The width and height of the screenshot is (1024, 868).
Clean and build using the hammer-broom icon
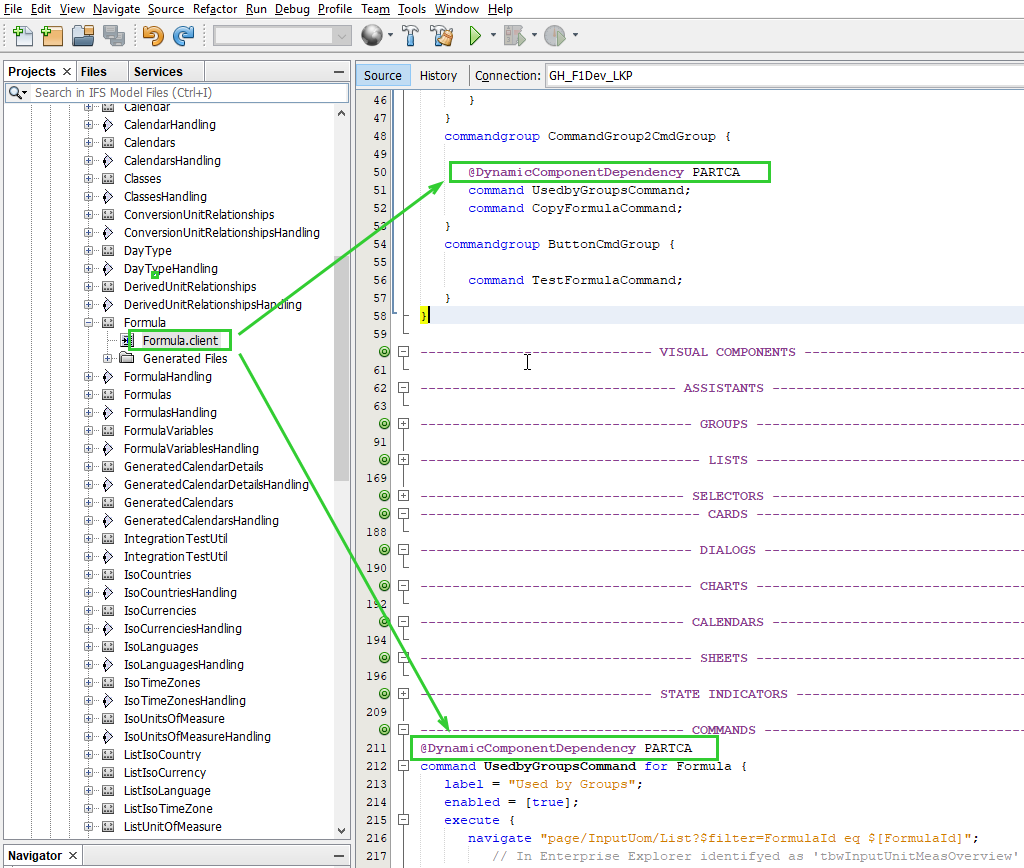pos(441,35)
